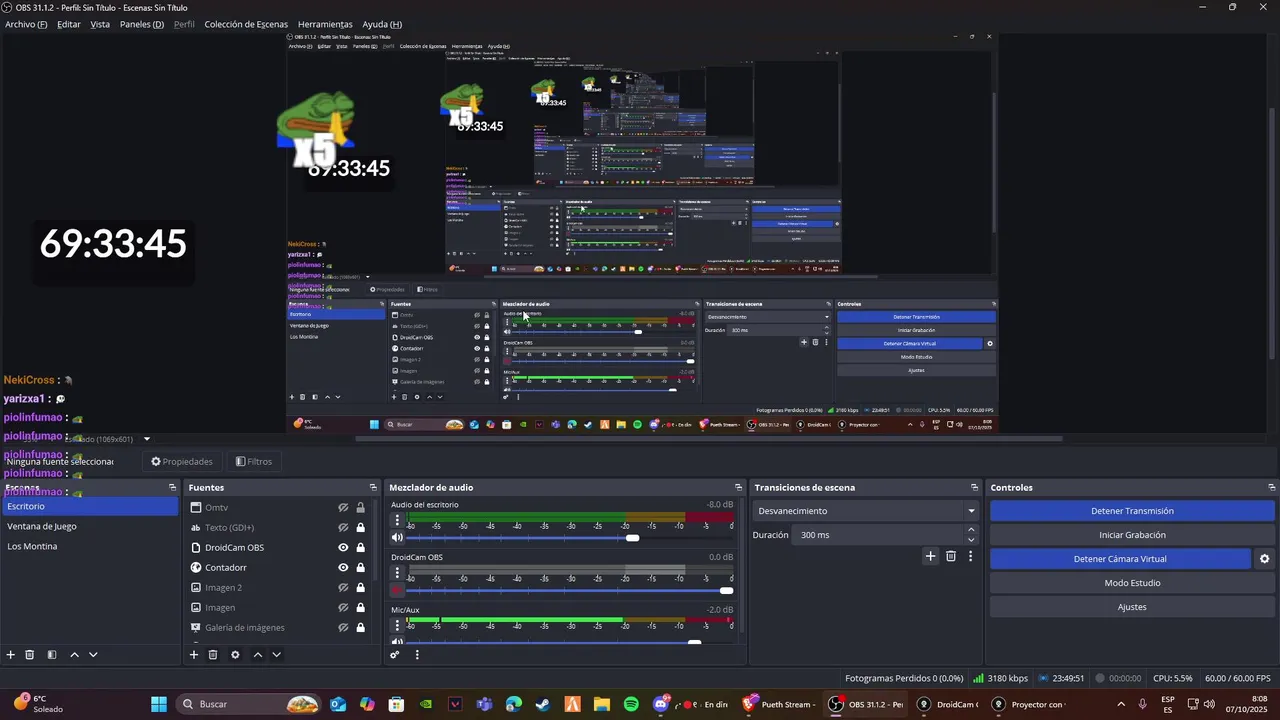This screenshot has width=1280, height=720.
Task: Hide the Contadorr source
Action: click(343, 568)
